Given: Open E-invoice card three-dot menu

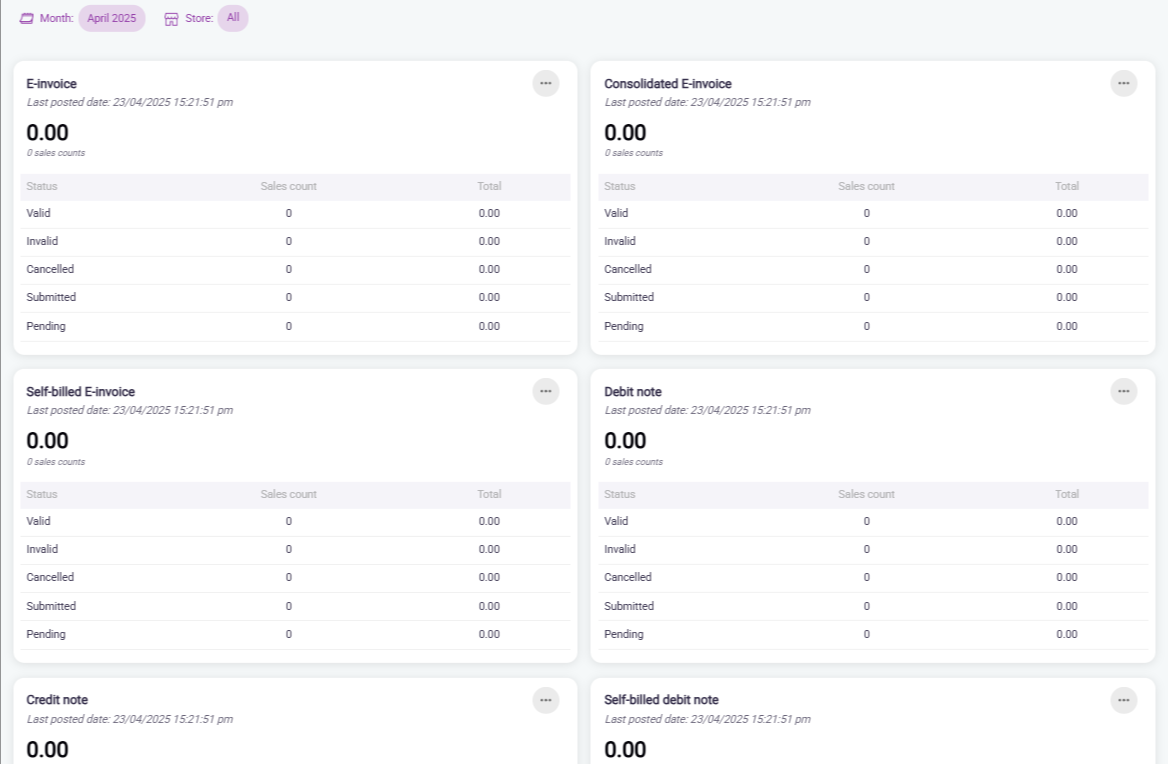Looking at the screenshot, I should pyautogui.click(x=545, y=84).
